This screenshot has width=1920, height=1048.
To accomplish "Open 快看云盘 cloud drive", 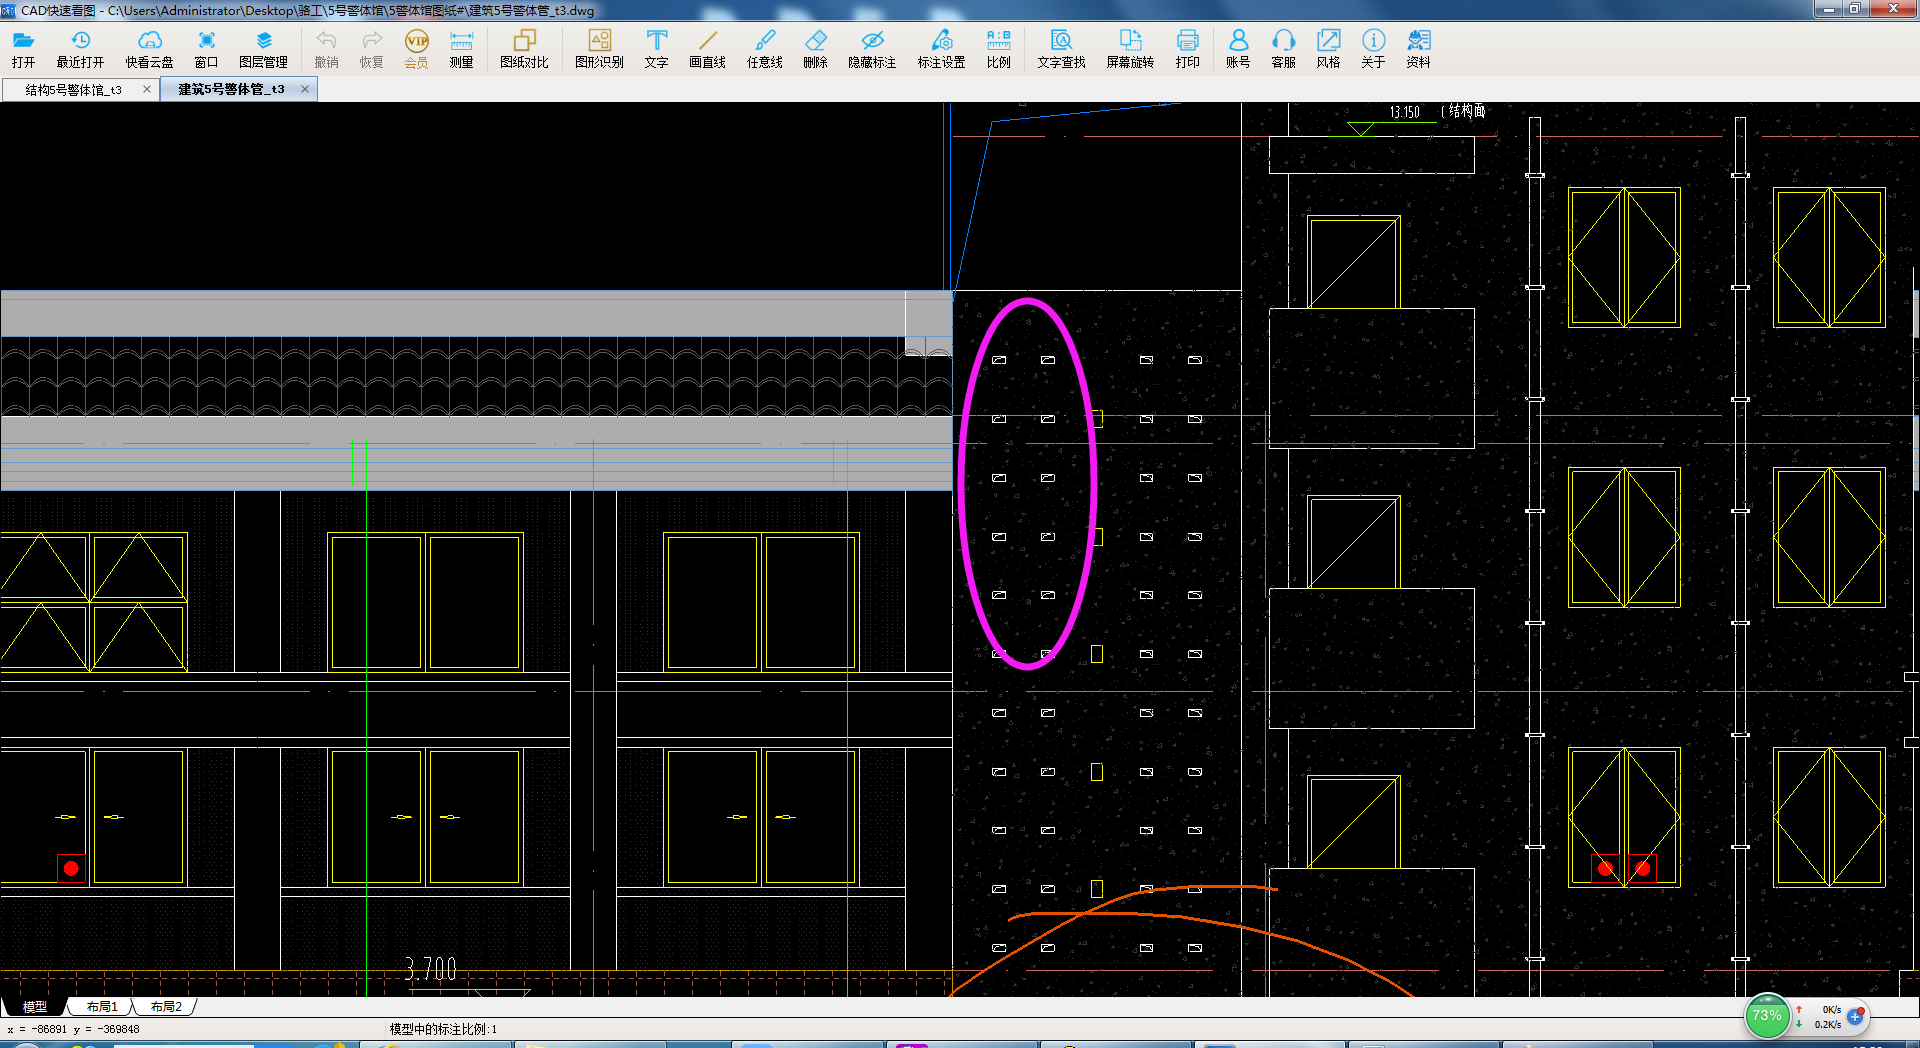I will (x=149, y=48).
